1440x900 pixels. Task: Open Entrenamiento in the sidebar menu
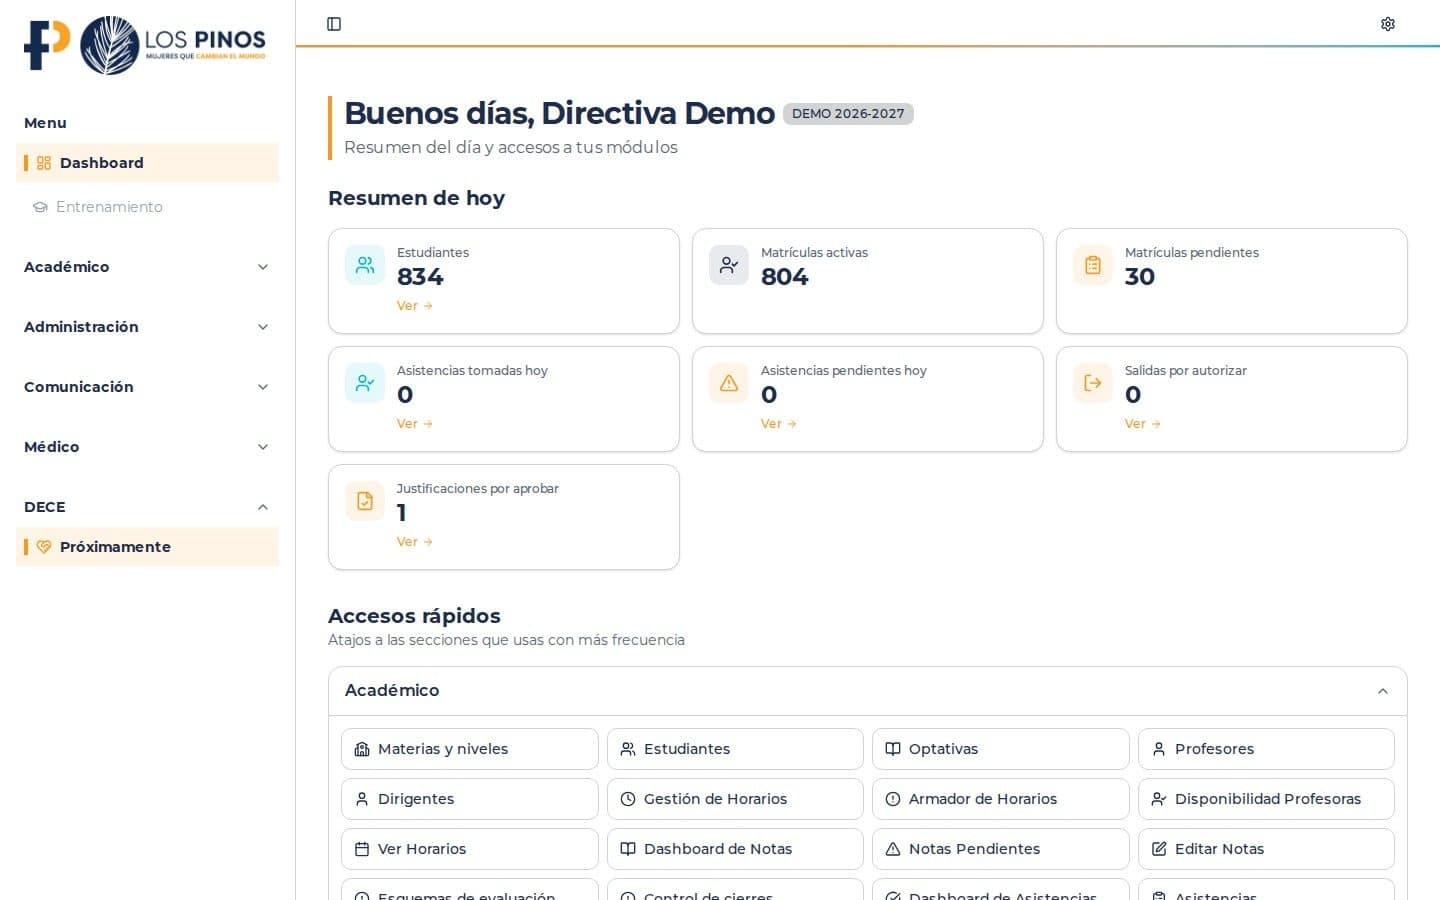147,207
